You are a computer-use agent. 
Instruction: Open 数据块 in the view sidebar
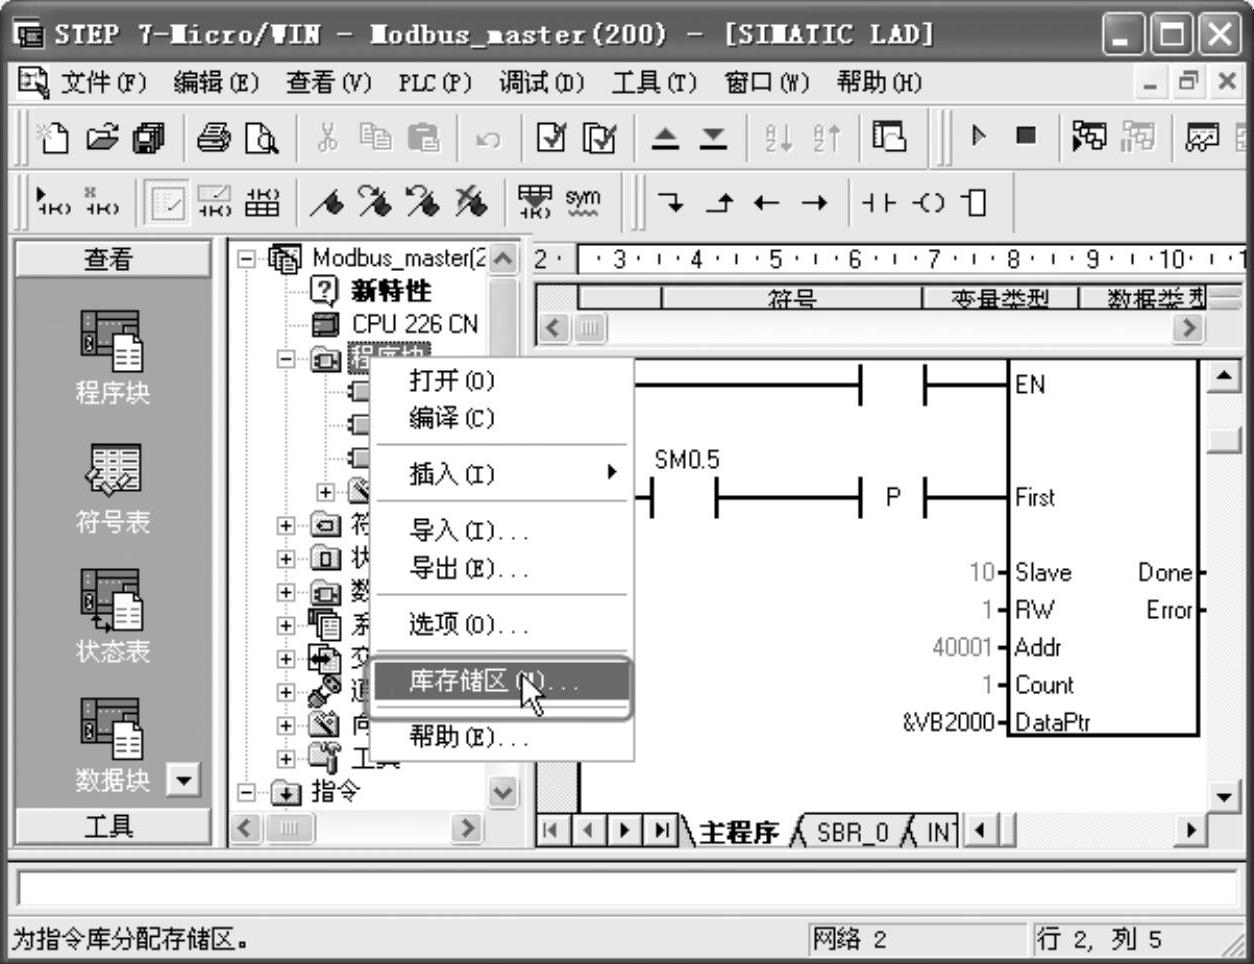point(112,745)
